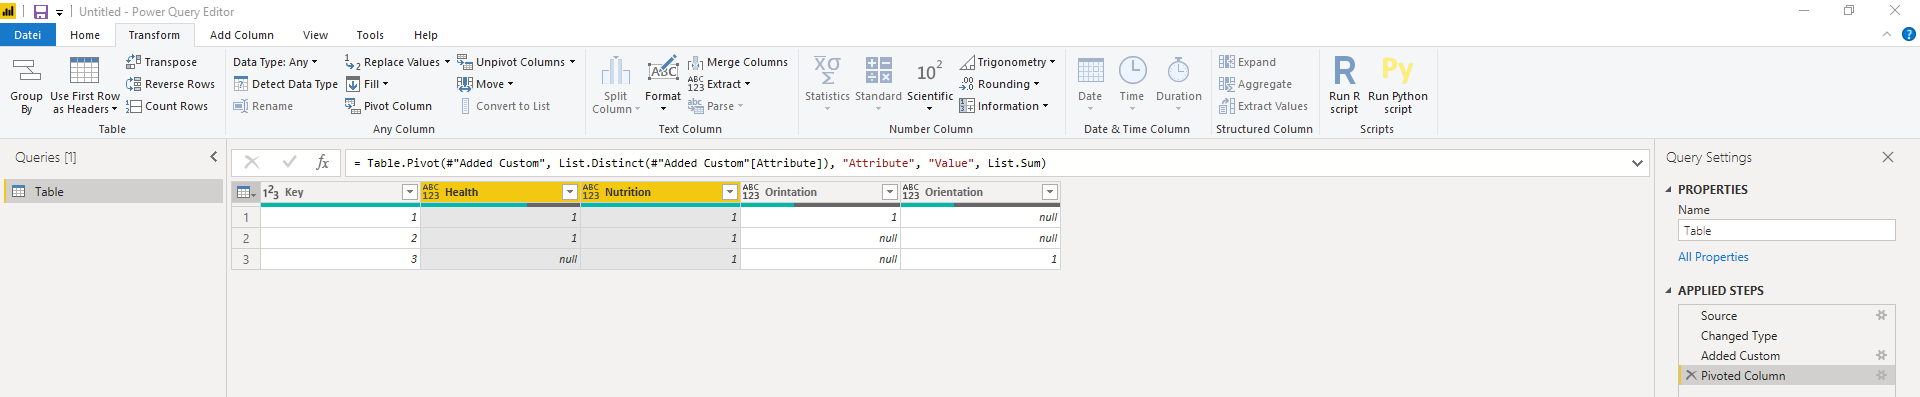Viewport: 1920px width, 397px height.
Task: Open the Standard arithmetic operations tool
Action: pyautogui.click(x=878, y=84)
